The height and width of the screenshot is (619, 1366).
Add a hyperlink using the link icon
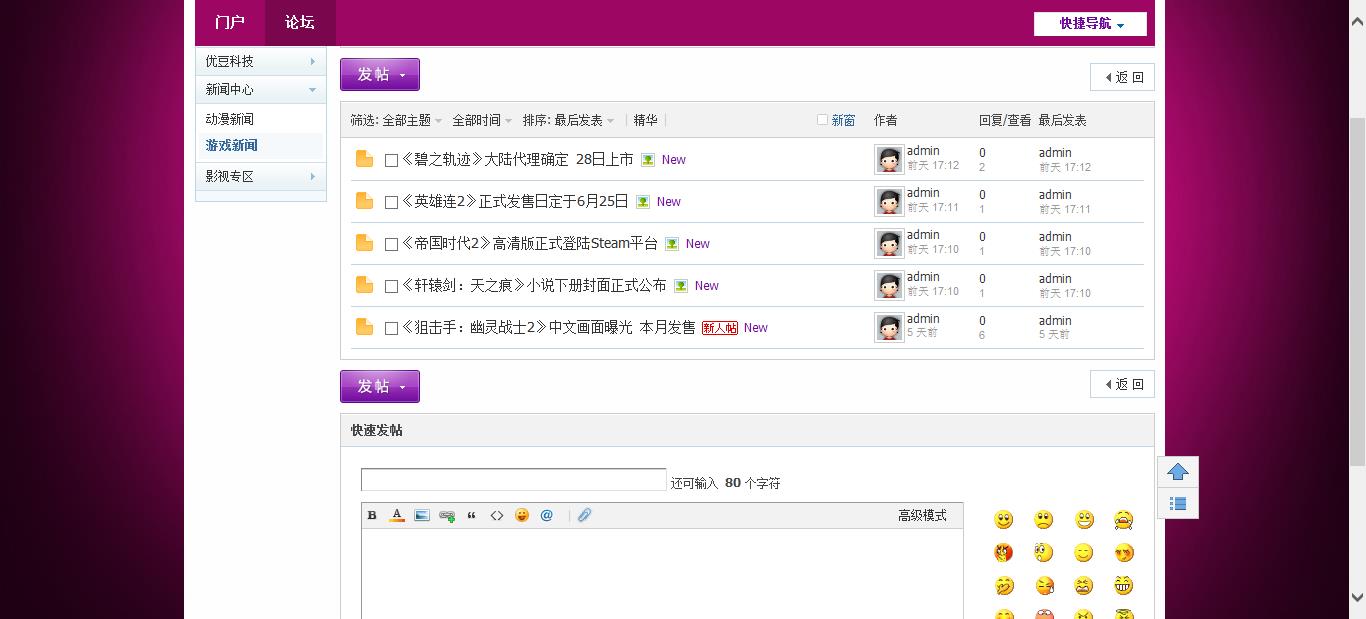[x=447, y=516]
